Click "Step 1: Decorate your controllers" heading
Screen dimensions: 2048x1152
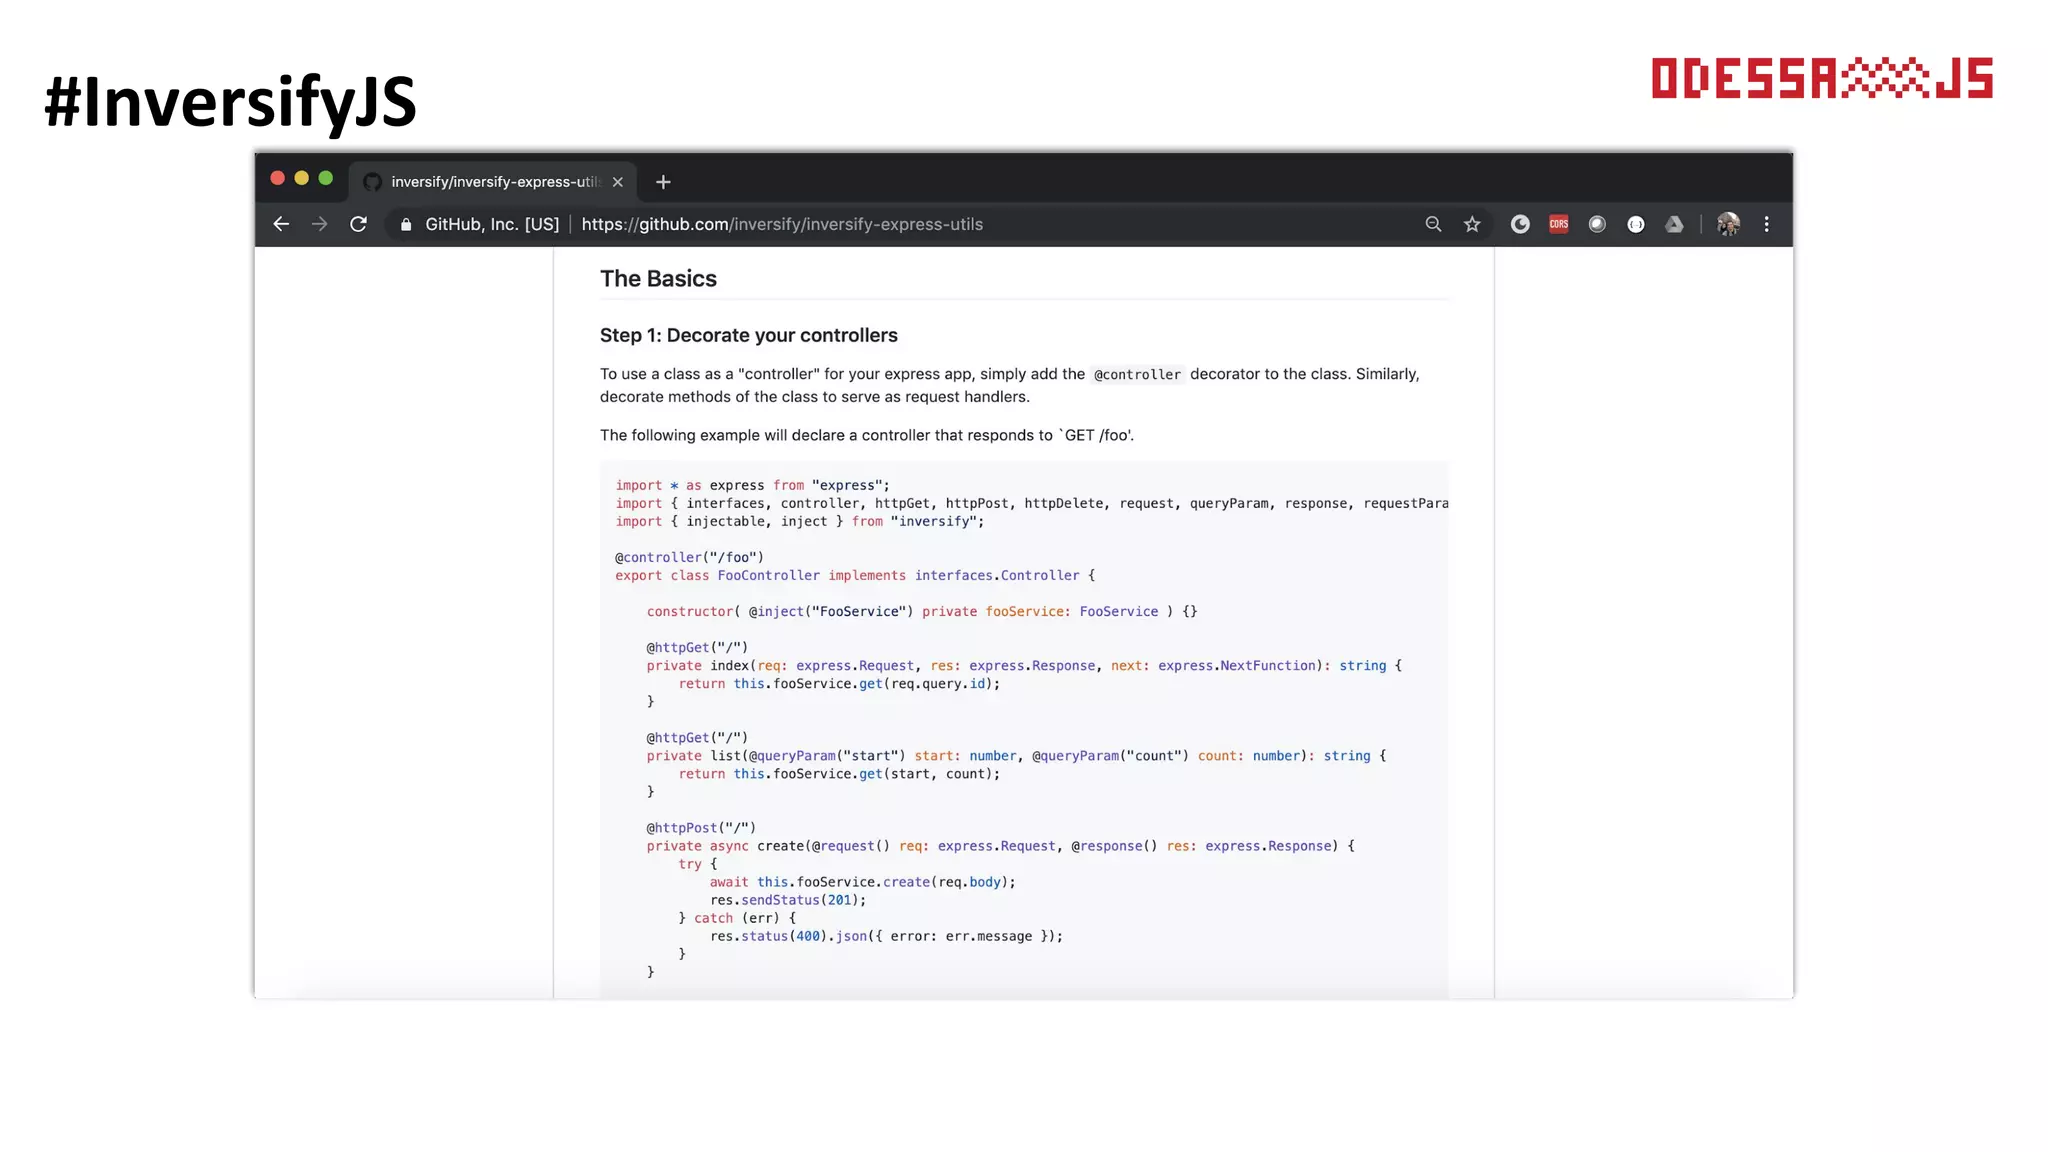click(x=748, y=335)
